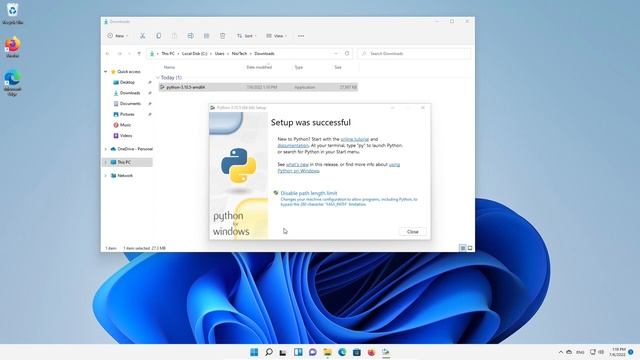Click the OneDrive cloud tray icon
Image resolution: width=640 pixels, height=360 pixels.
(x=569, y=352)
